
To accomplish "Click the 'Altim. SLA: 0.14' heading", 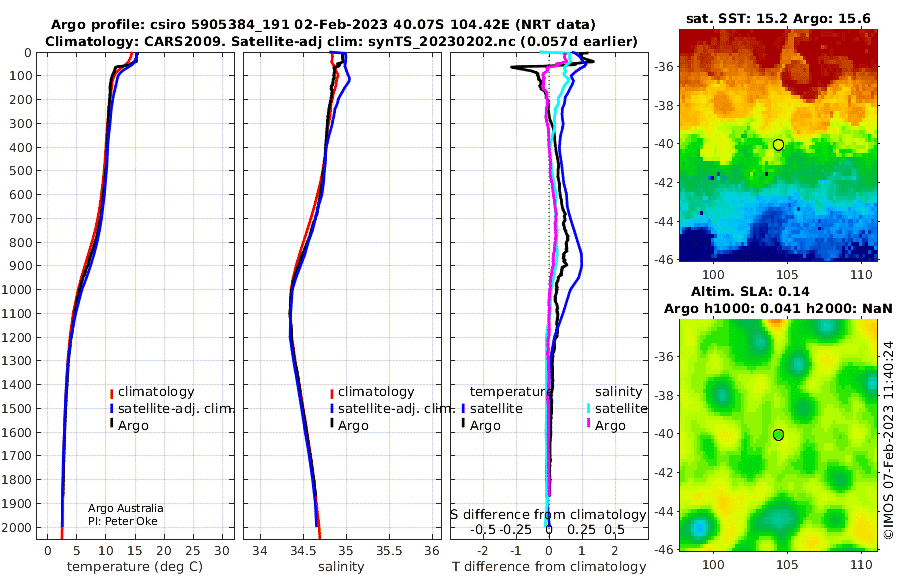I will 750,291.
